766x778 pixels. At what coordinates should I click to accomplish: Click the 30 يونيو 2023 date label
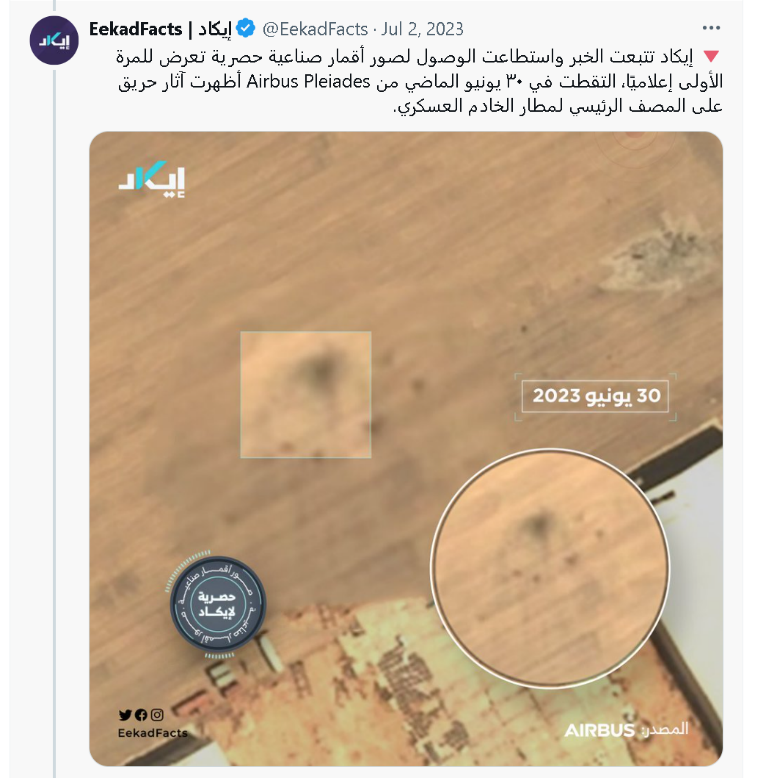[x=595, y=396]
